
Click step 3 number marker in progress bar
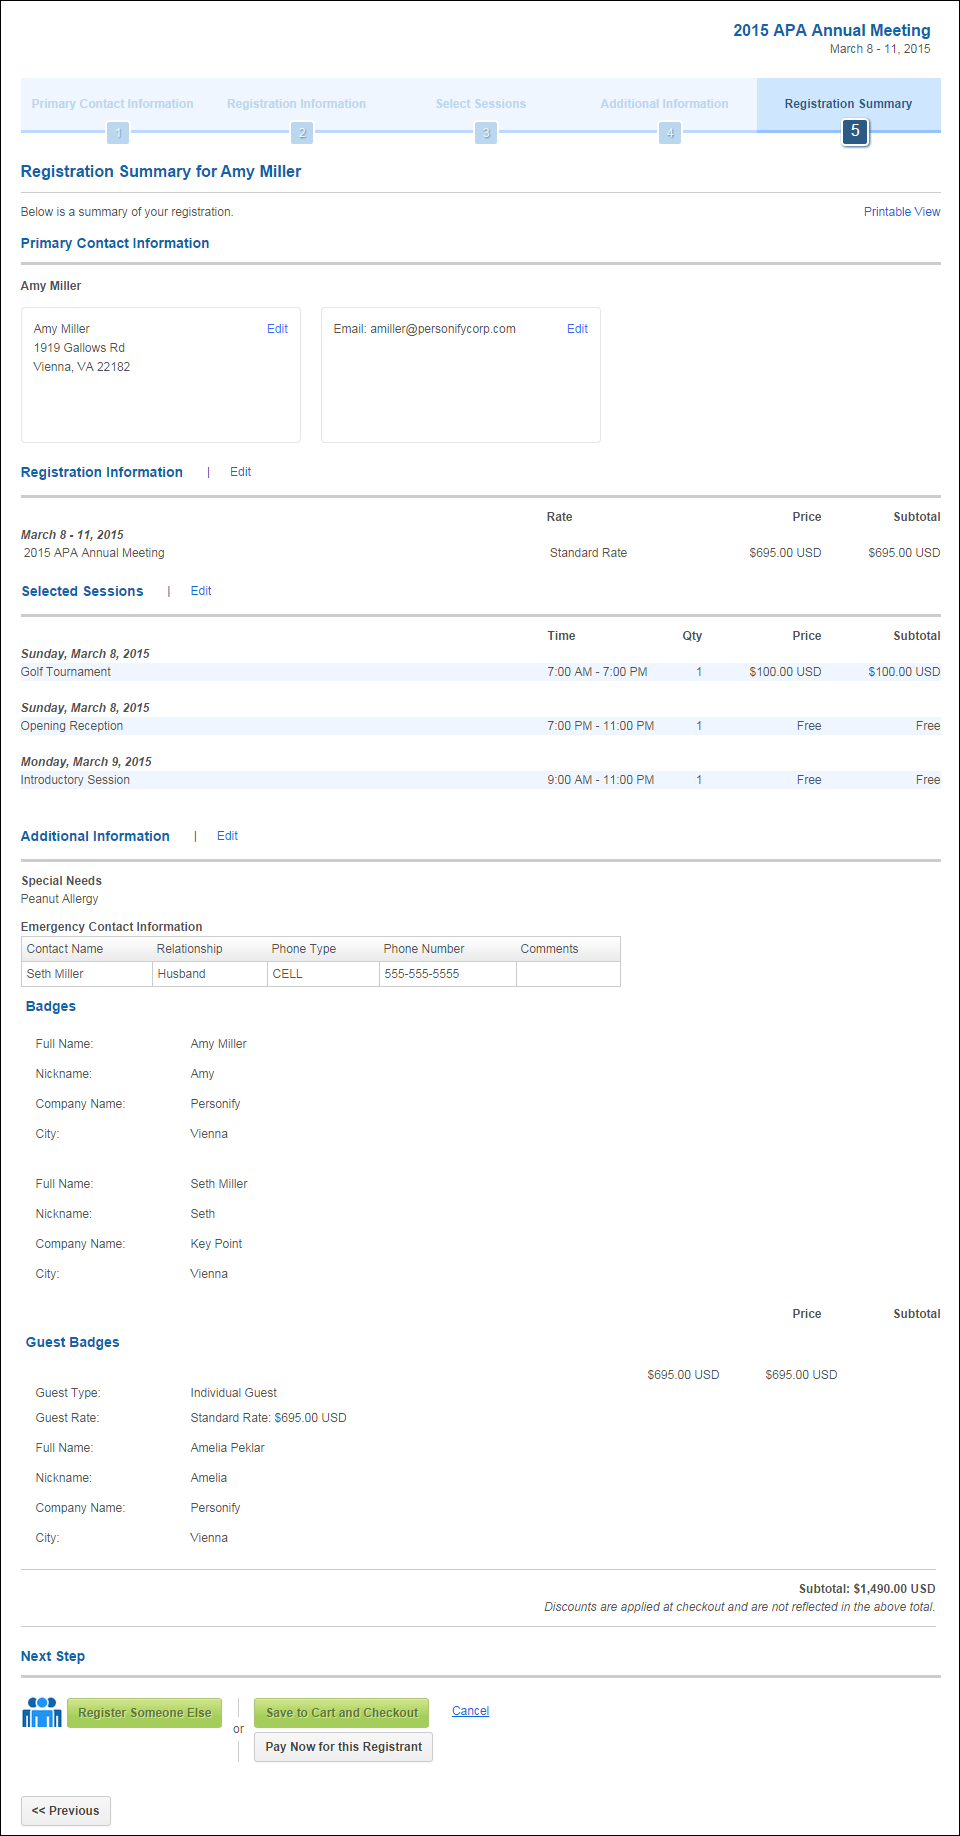pos(486,132)
